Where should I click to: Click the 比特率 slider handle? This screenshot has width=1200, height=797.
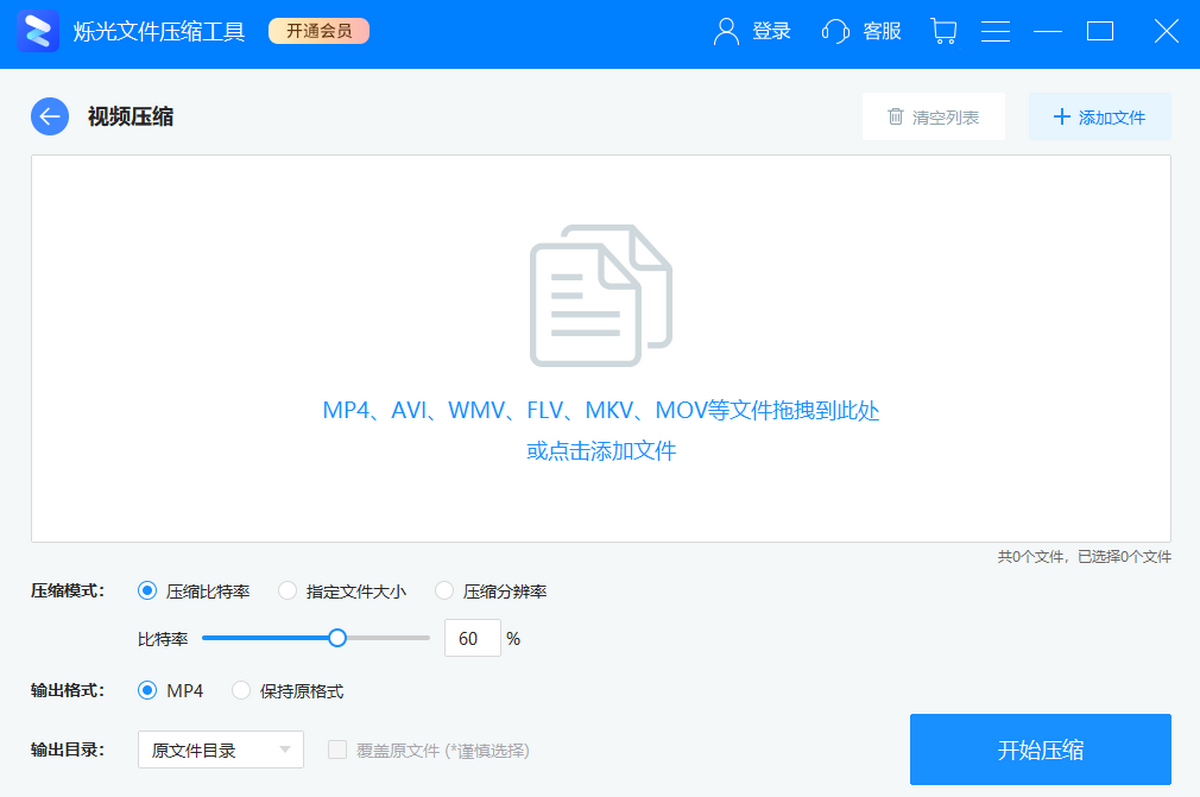tap(338, 638)
